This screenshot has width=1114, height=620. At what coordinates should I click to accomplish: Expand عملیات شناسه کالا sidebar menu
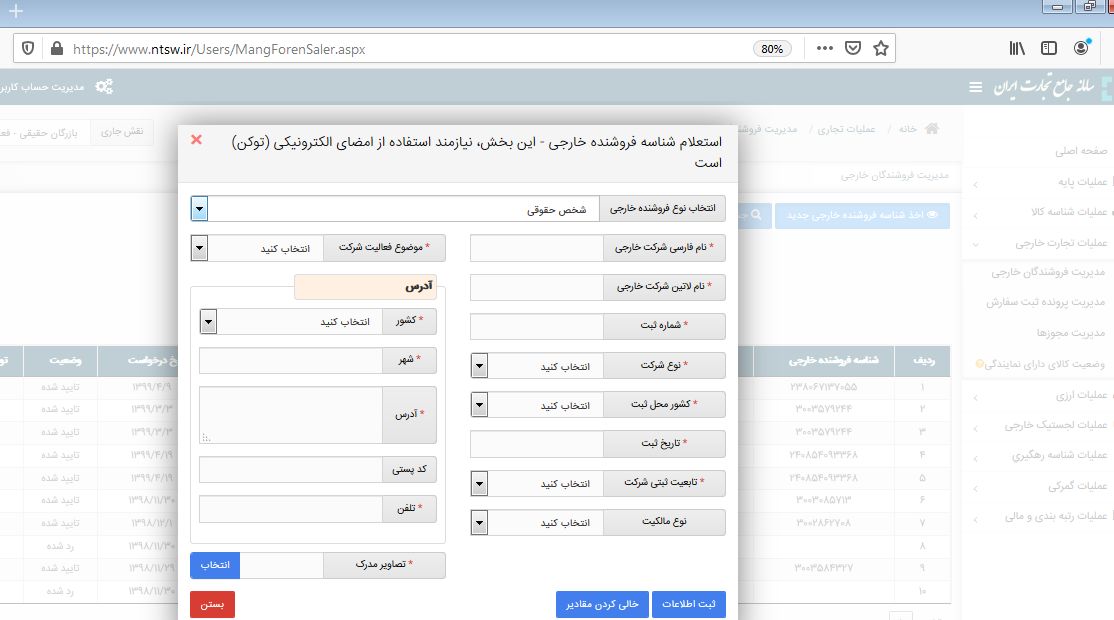(x=1069, y=212)
